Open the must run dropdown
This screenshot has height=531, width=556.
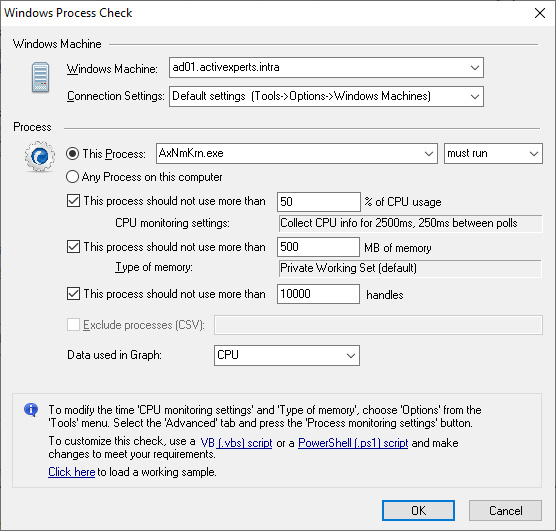coord(493,154)
